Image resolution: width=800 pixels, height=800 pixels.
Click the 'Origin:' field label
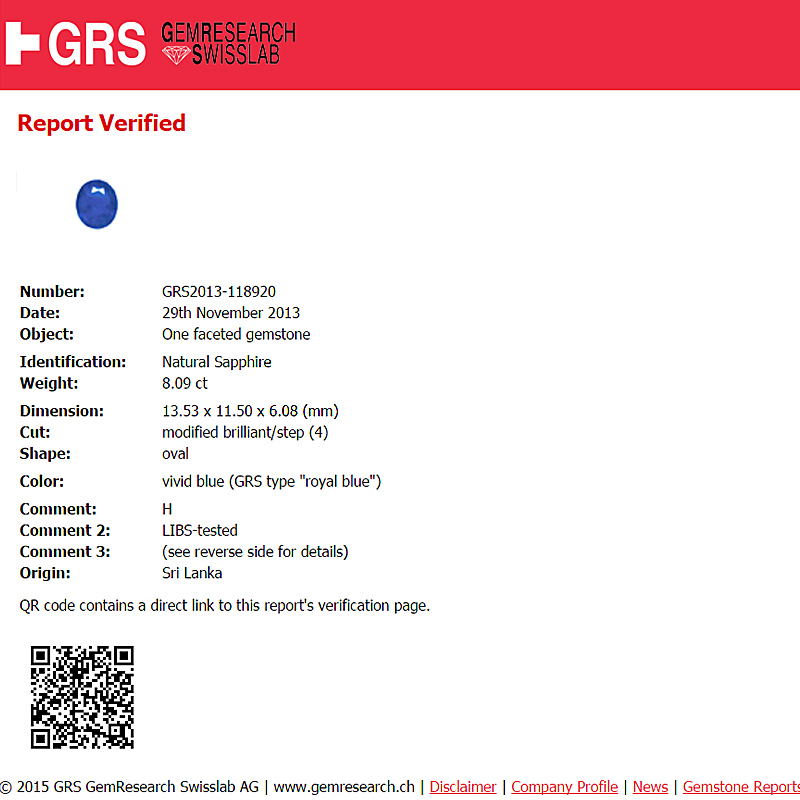coord(45,573)
